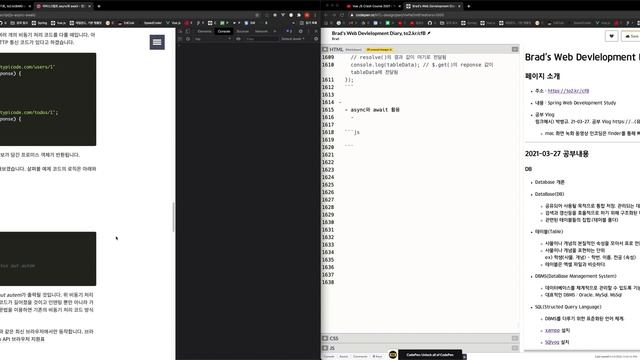Clear the console output
Image resolution: width=640 pixels, height=360 pixels.
(188, 39)
